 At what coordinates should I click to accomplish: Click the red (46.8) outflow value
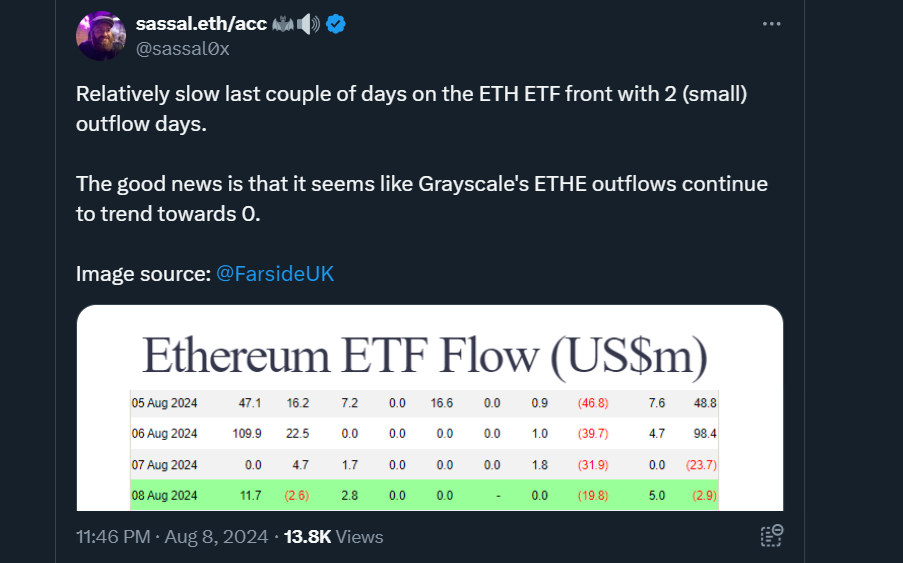pos(593,403)
